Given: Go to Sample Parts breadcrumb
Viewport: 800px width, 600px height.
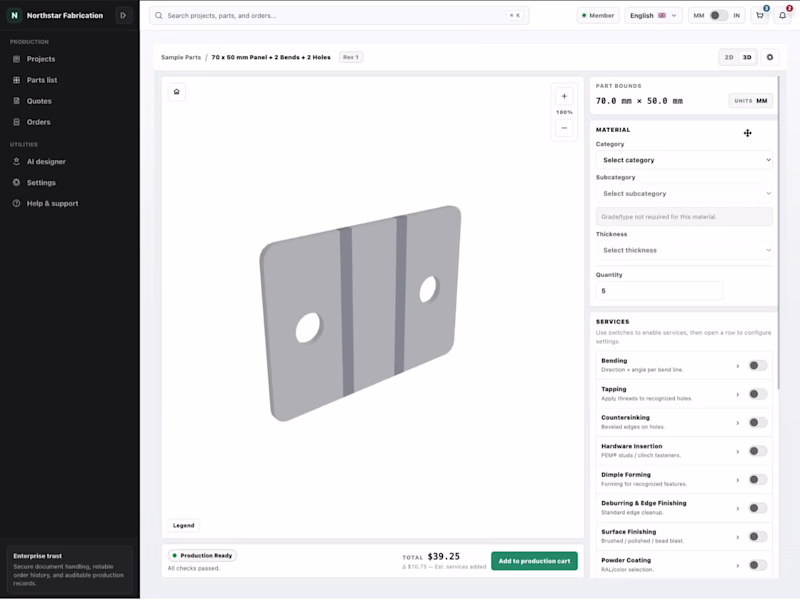Looking at the screenshot, I should (x=181, y=57).
